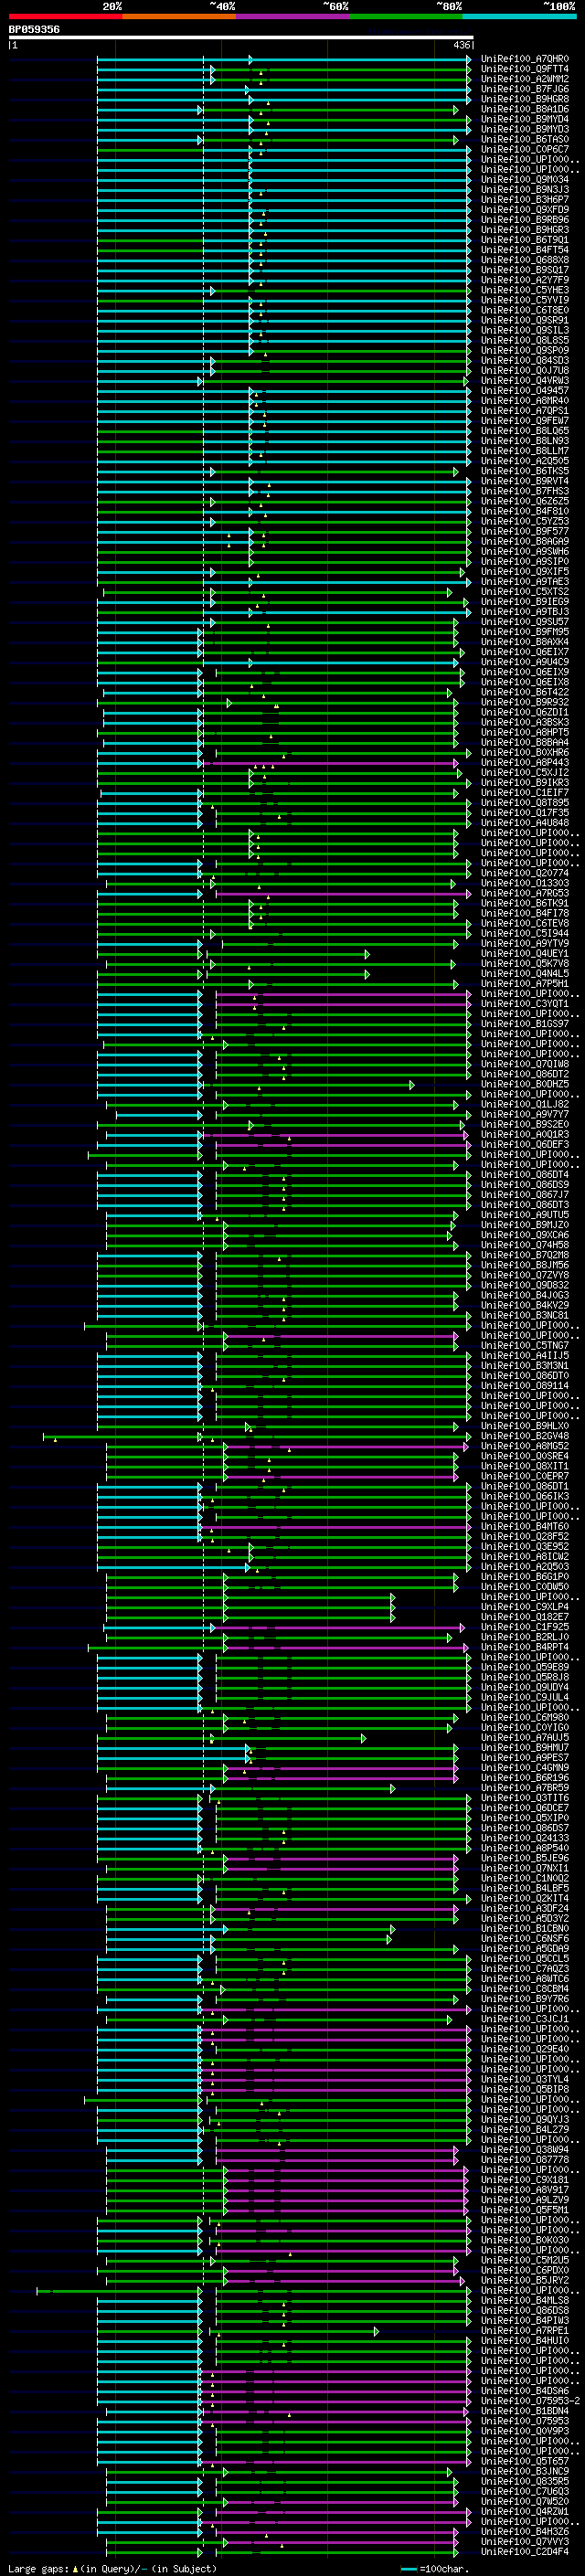The height and width of the screenshot is (2576, 585).
Task: Click the query end position 436
Action: tap(462, 45)
